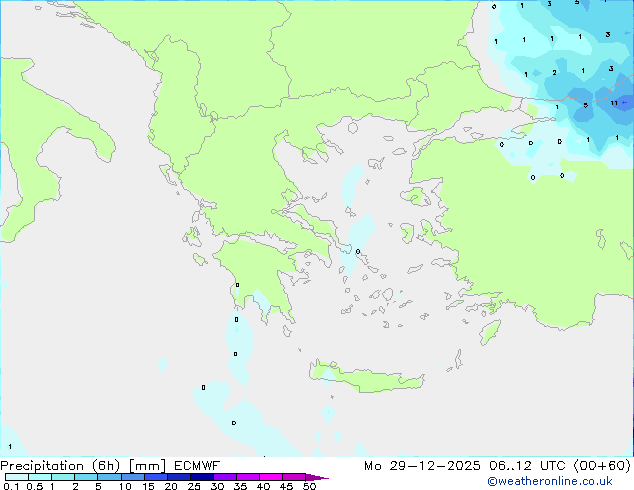Select the 5–10 mm legend swatch
The image size is (634, 490).
coord(109,477)
